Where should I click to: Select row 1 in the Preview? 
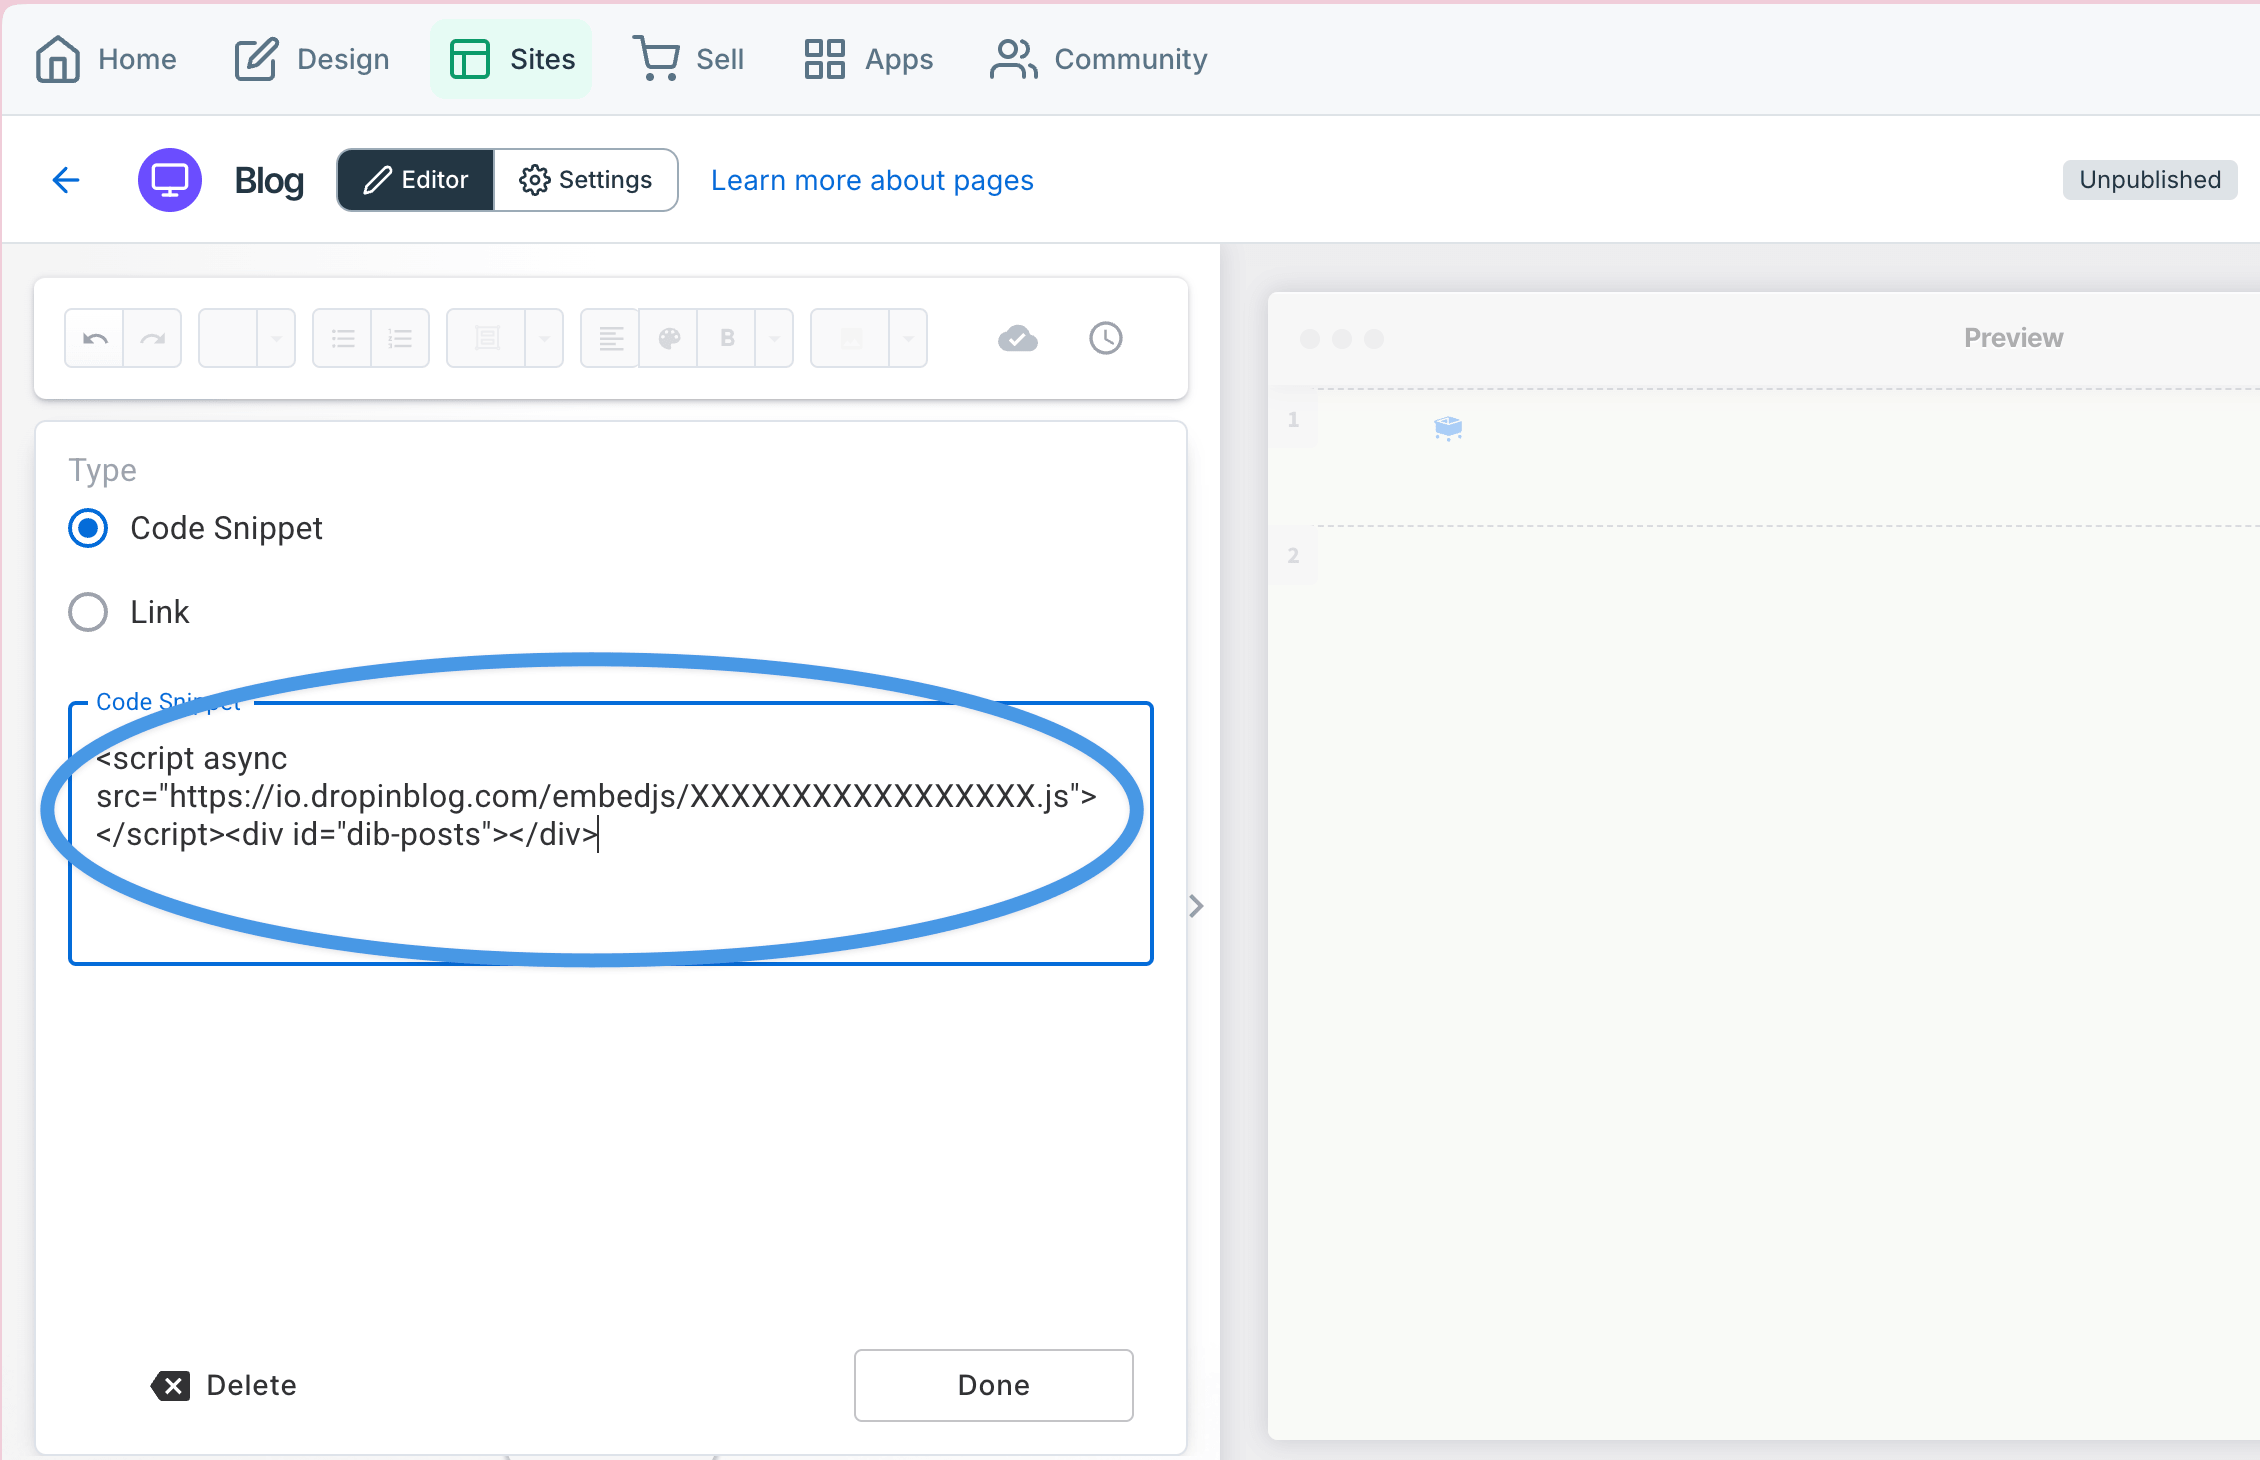pos(1293,419)
